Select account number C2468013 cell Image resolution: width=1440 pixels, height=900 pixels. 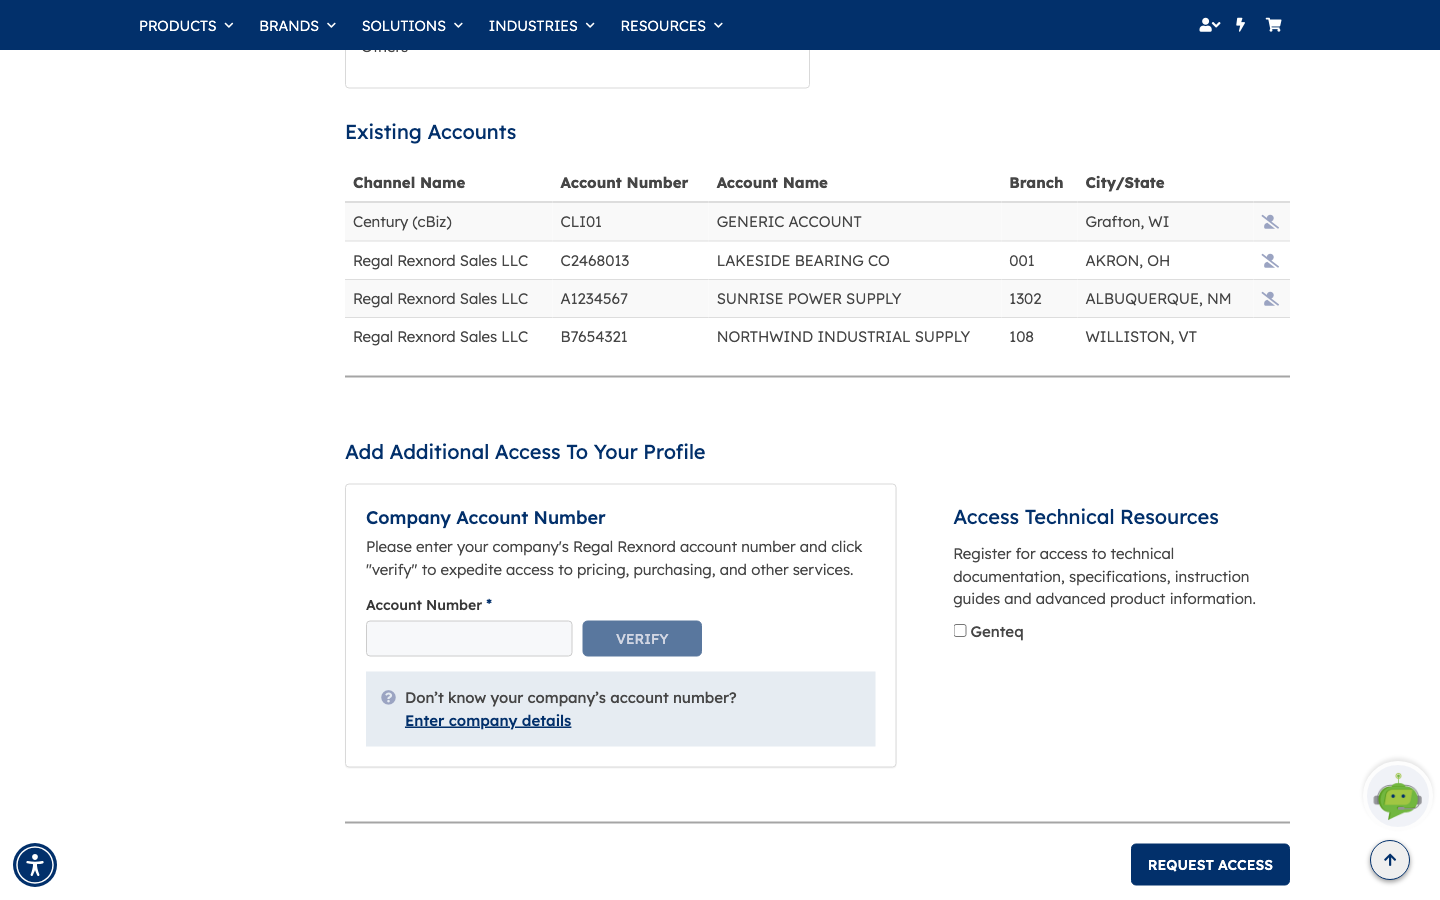click(595, 261)
